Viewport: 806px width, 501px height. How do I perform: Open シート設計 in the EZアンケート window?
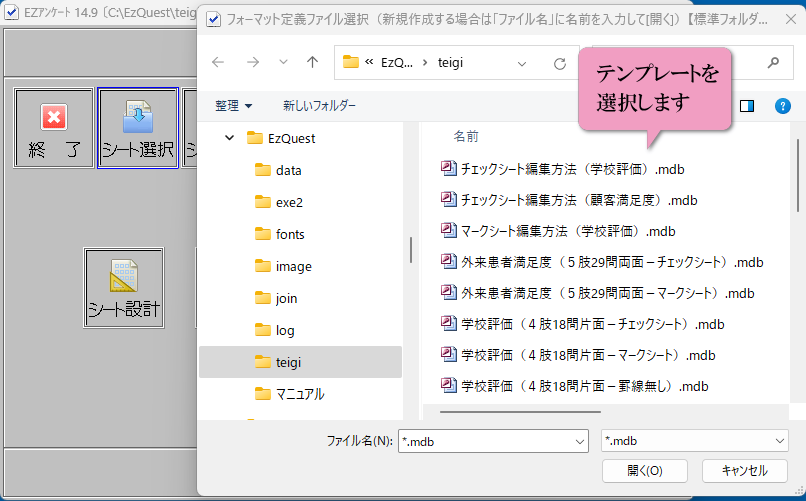click(x=124, y=288)
